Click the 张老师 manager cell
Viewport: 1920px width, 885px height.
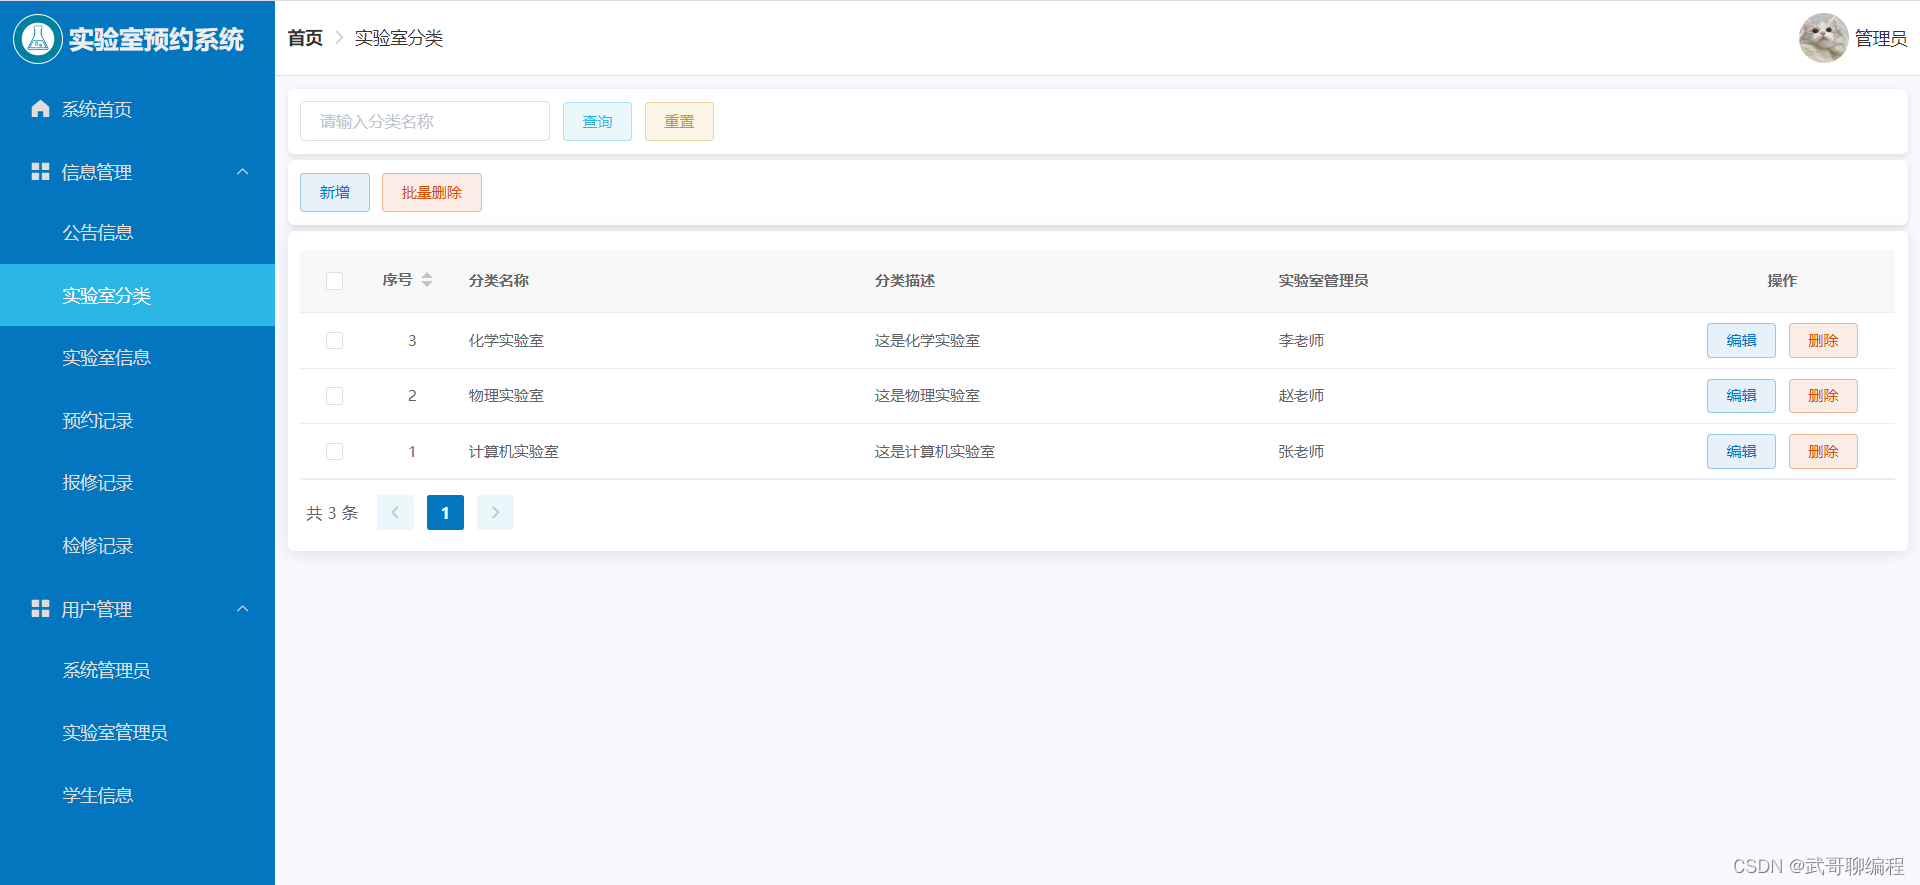coord(1301,452)
